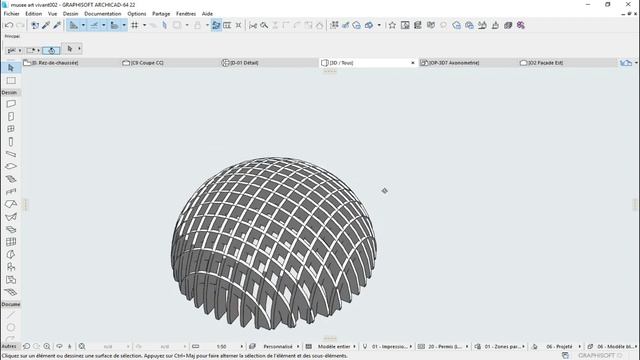Toggle the grid snap icon

coord(135,25)
